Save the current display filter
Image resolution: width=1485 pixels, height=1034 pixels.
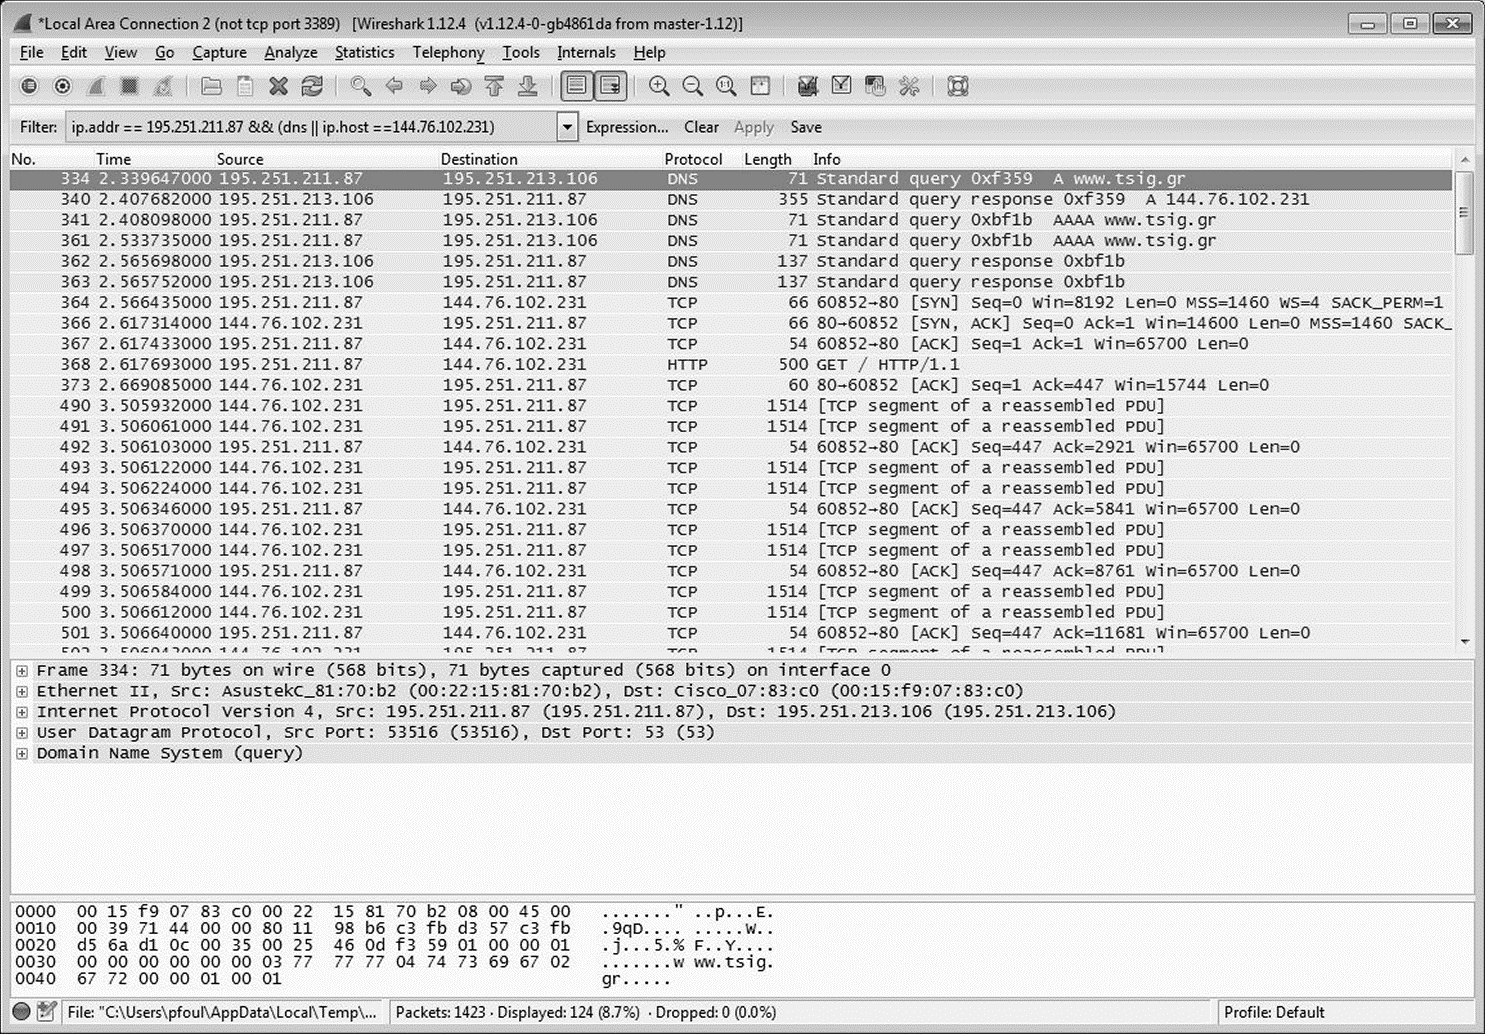(806, 127)
